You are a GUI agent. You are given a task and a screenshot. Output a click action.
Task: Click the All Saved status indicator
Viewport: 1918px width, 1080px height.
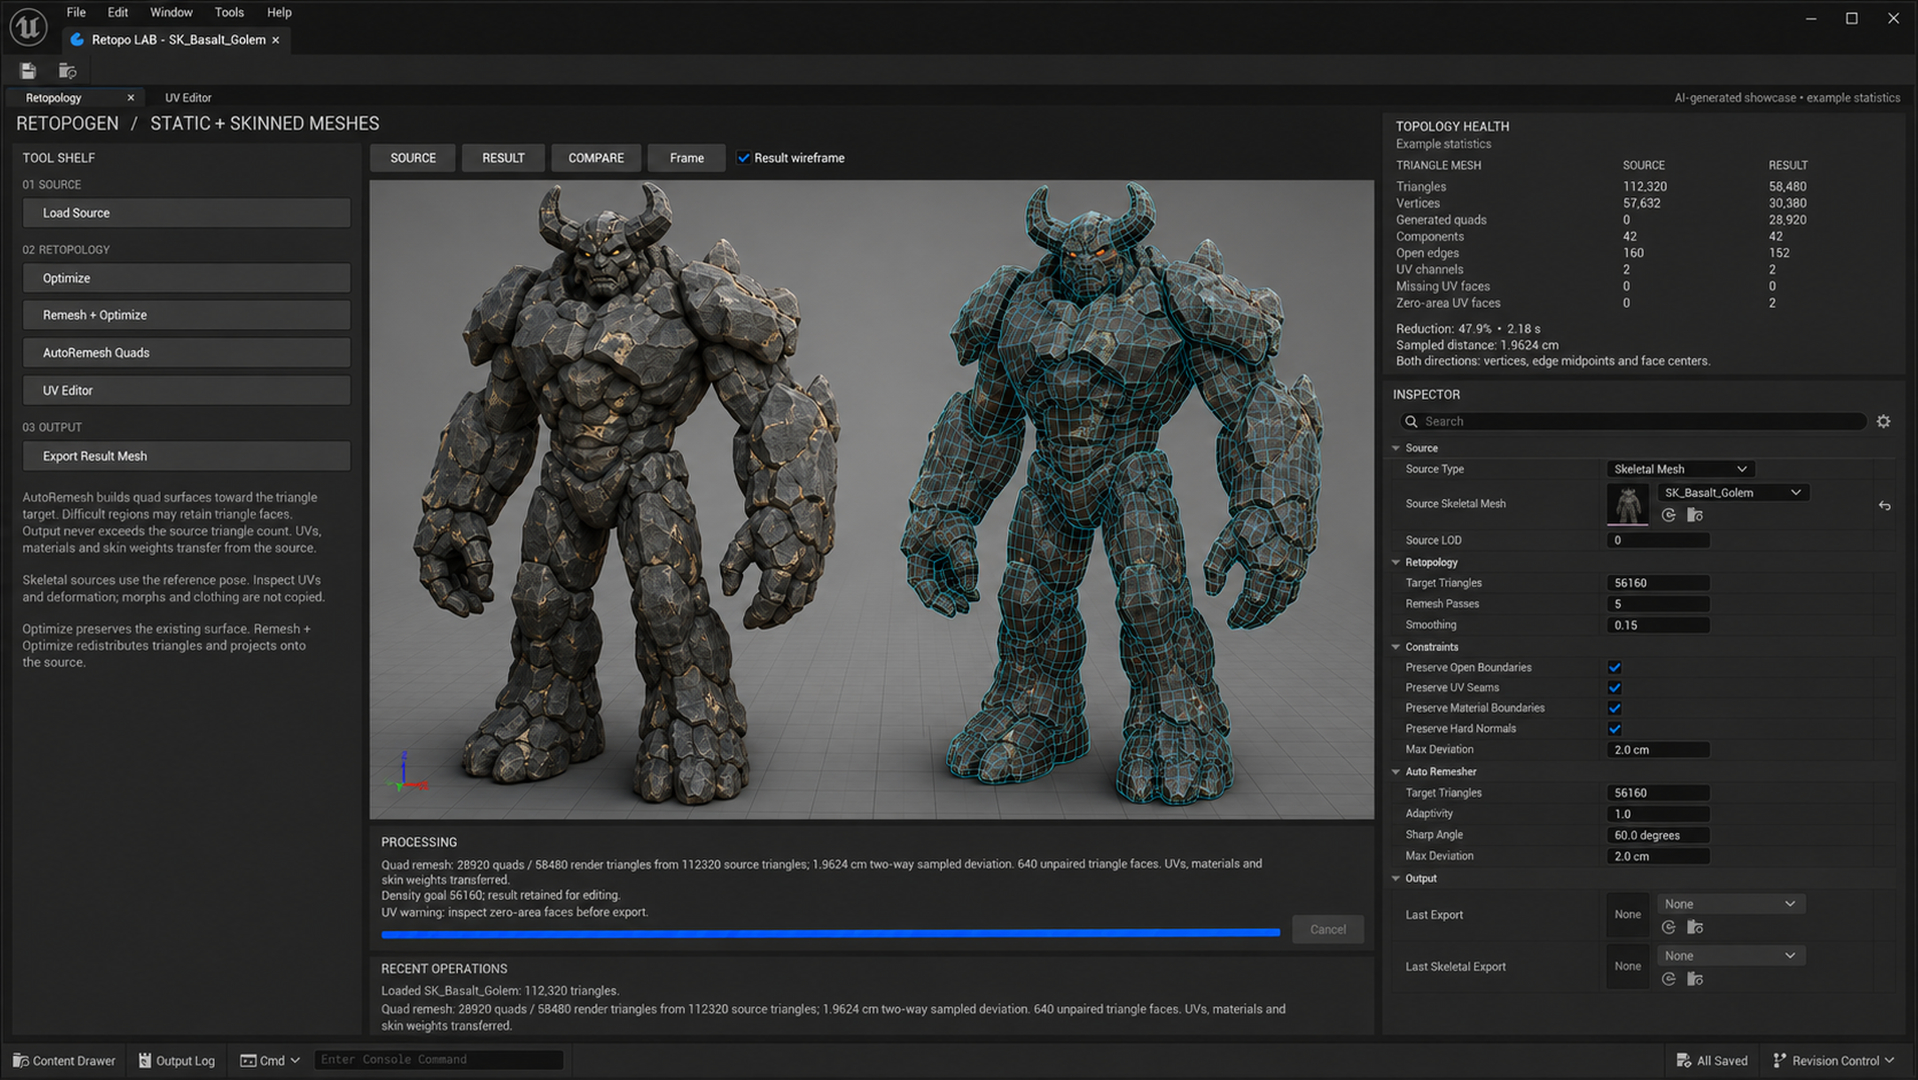pos(1712,1060)
